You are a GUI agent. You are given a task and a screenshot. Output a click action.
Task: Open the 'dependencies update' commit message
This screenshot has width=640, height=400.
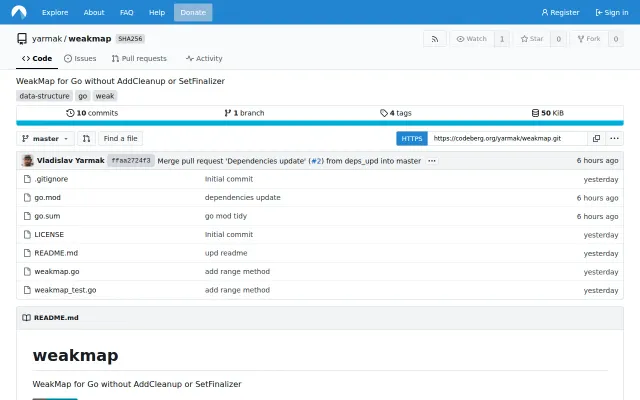pyautogui.click(x=242, y=198)
